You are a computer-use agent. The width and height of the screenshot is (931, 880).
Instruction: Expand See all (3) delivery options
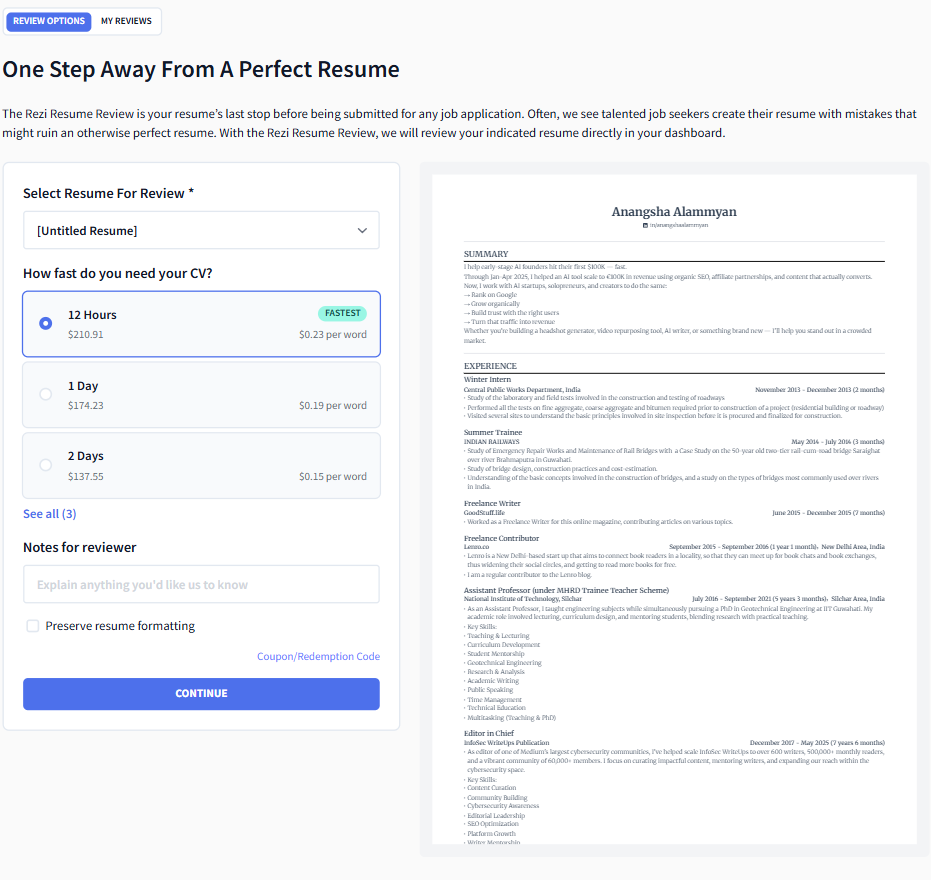50,514
